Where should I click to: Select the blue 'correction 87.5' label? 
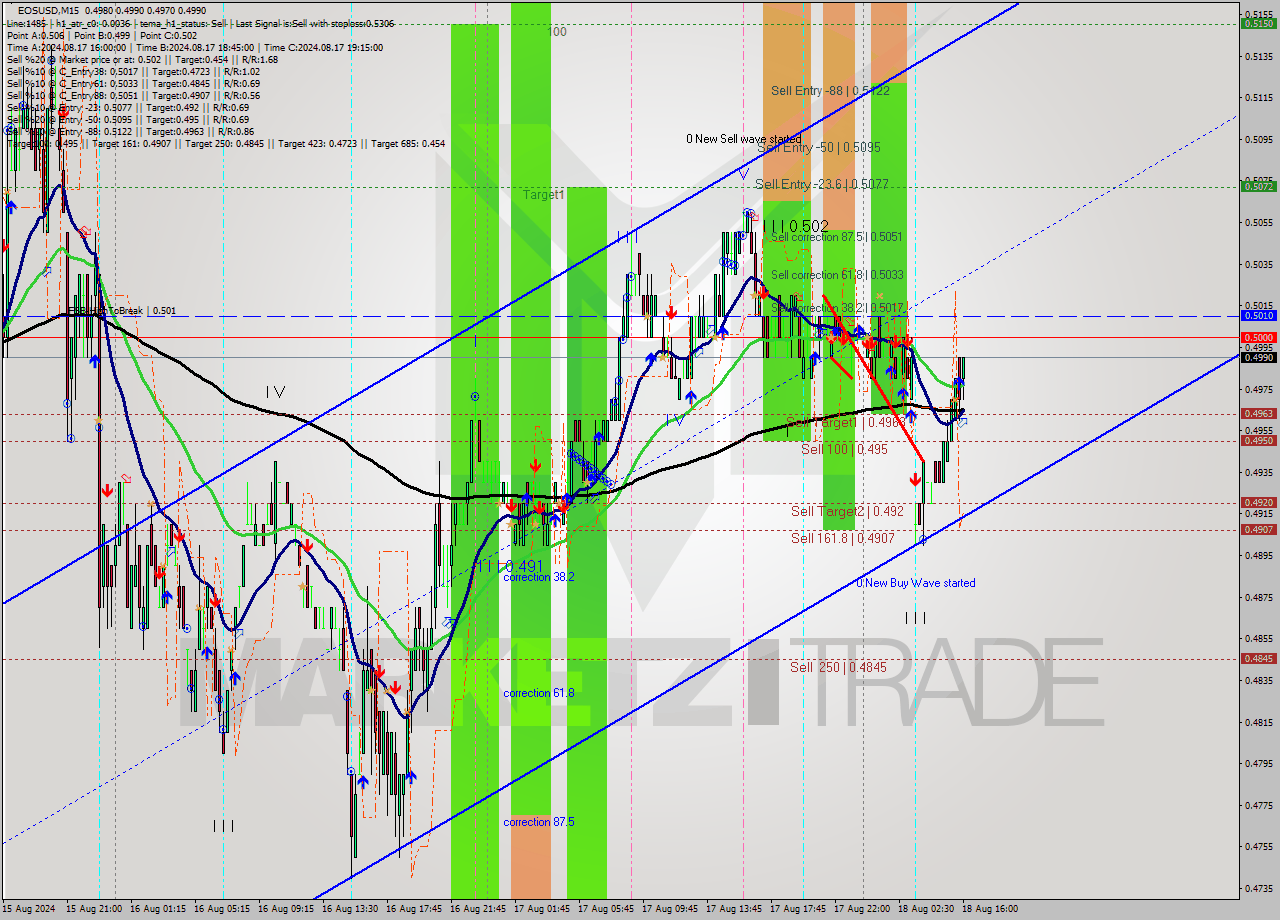click(539, 822)
